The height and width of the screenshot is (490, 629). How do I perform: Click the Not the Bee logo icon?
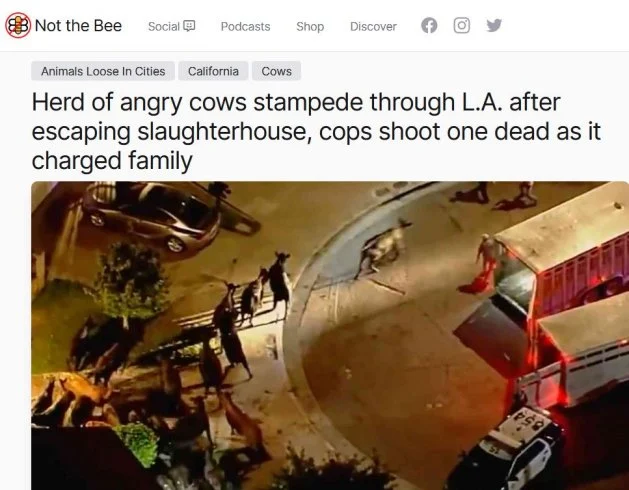point(18,25)
